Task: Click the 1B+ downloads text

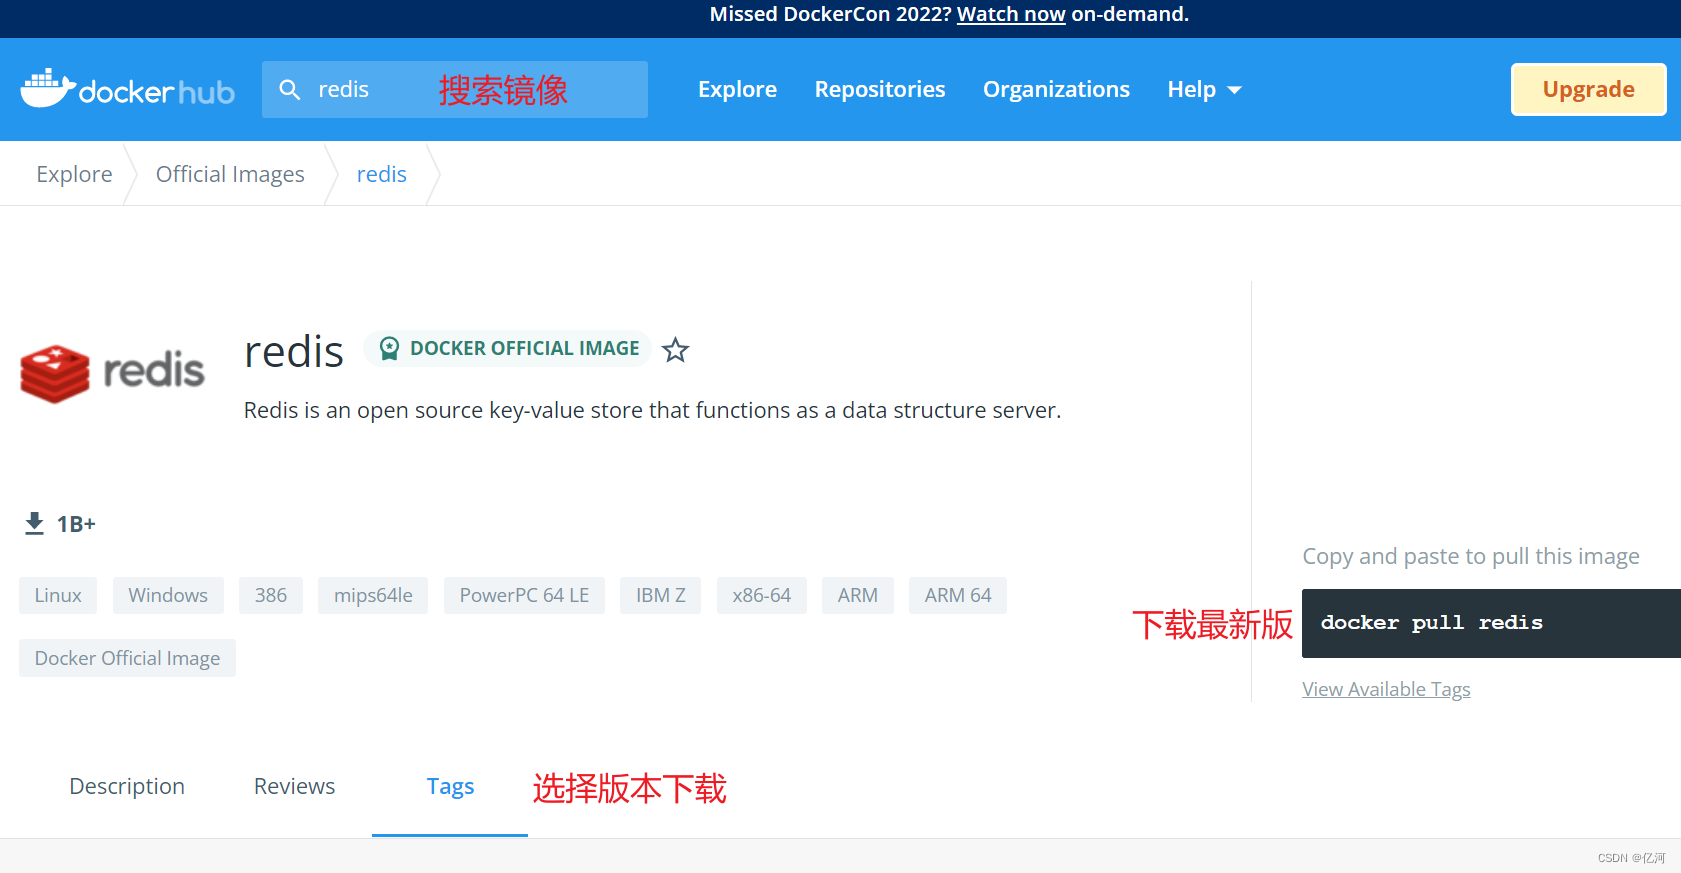Action: coord(76,524)
